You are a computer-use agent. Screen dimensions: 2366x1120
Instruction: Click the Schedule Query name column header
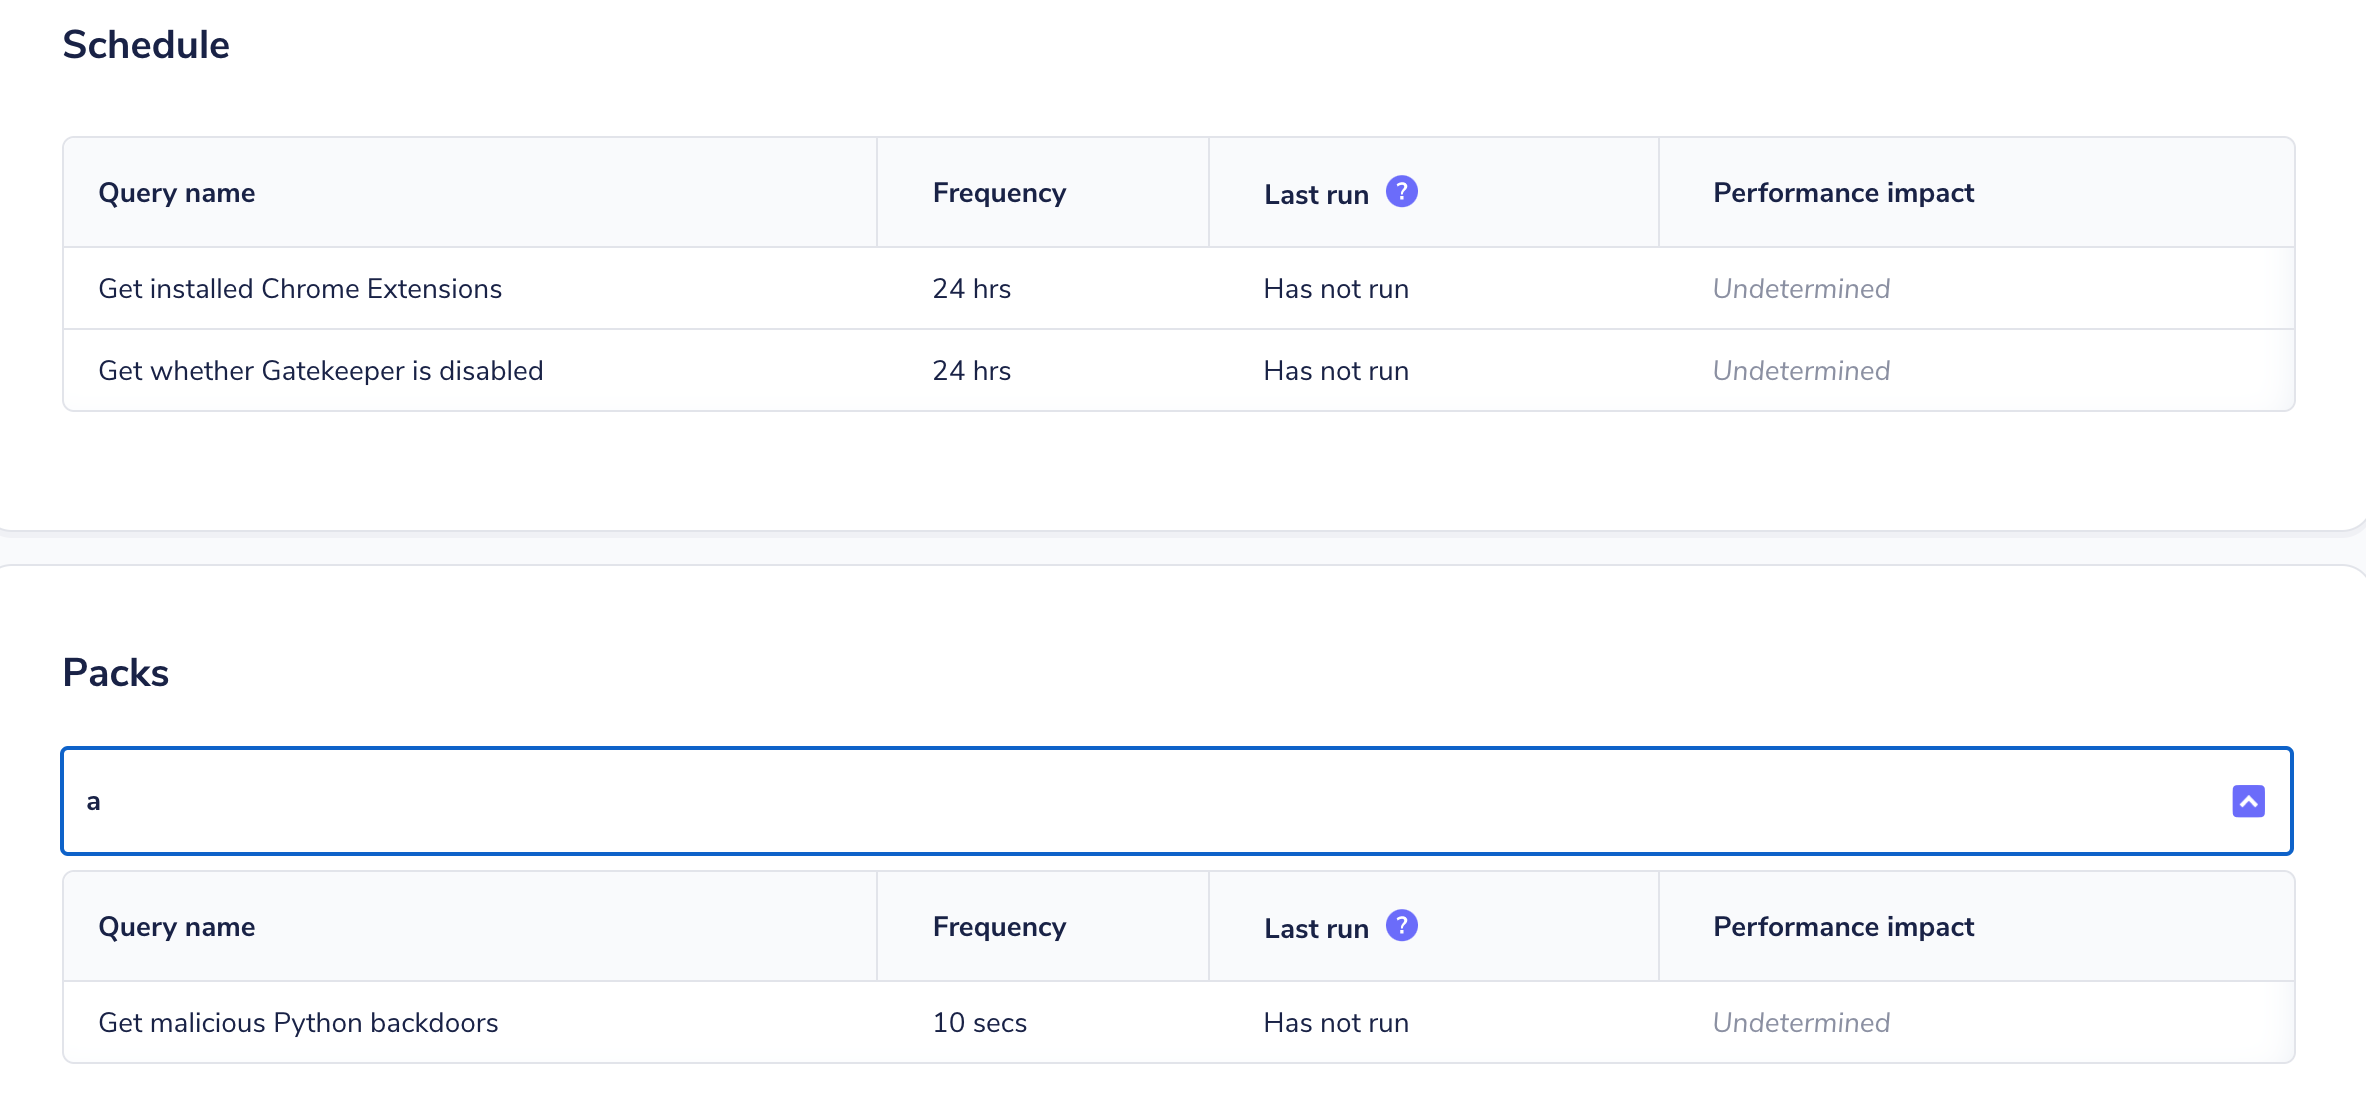pos(177,193)
